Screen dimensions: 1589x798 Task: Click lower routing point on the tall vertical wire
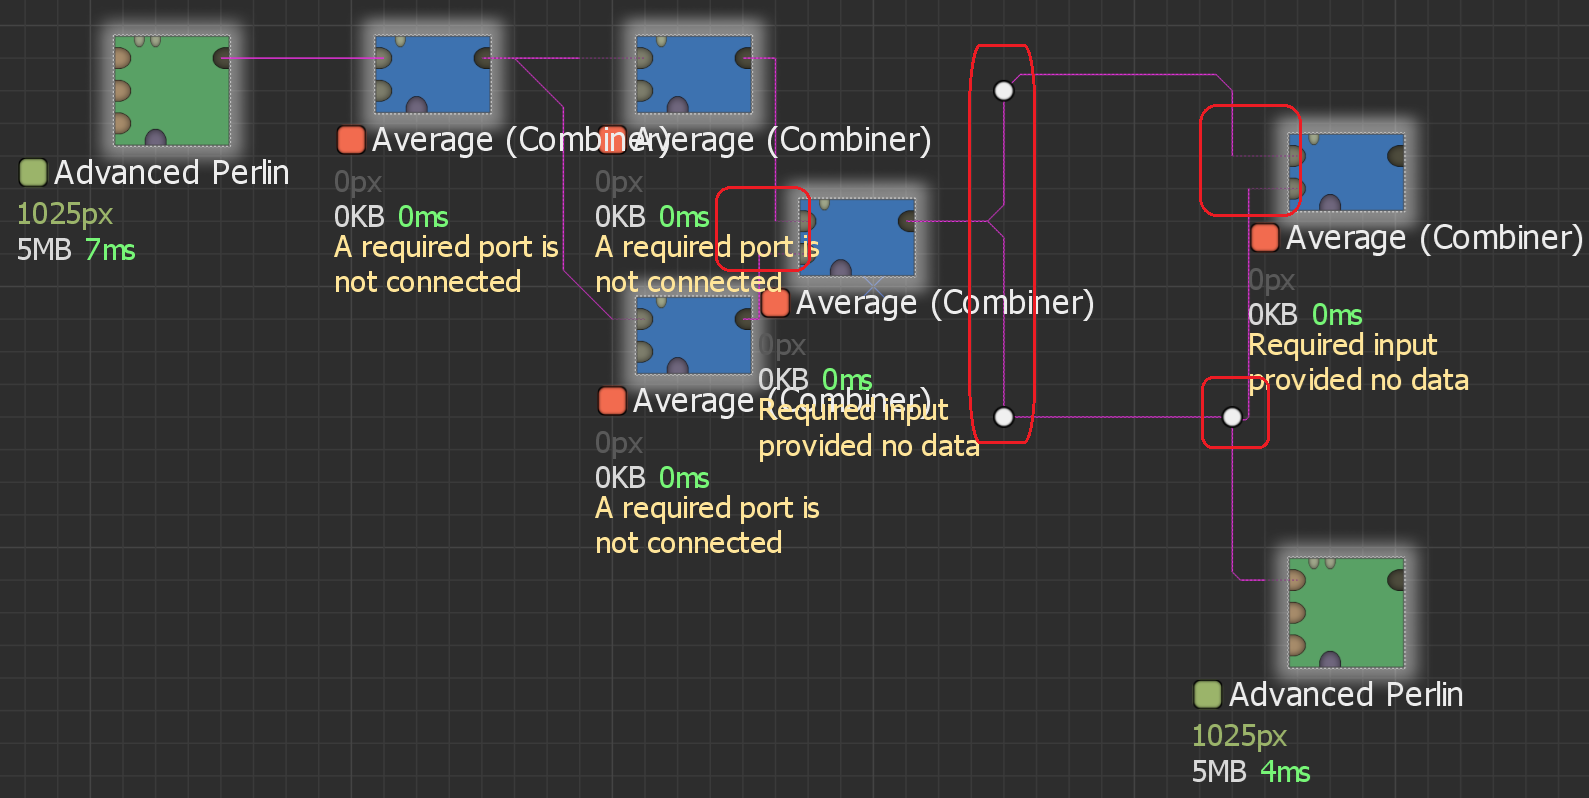(x=1004, y=417)
